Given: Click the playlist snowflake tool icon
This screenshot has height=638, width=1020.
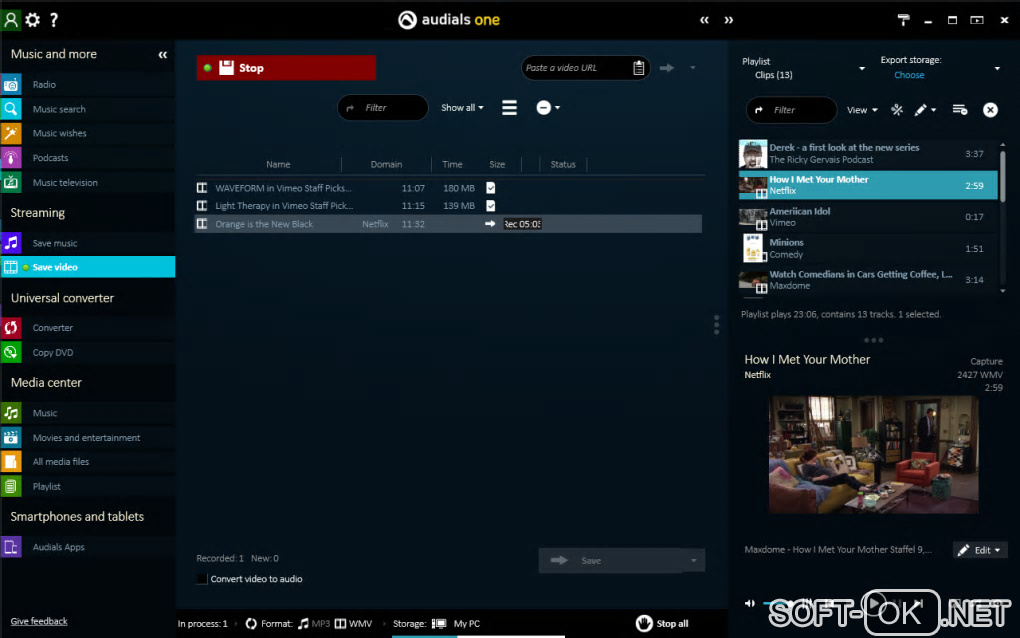Looking at the screenshot, I should click(897, 110).
